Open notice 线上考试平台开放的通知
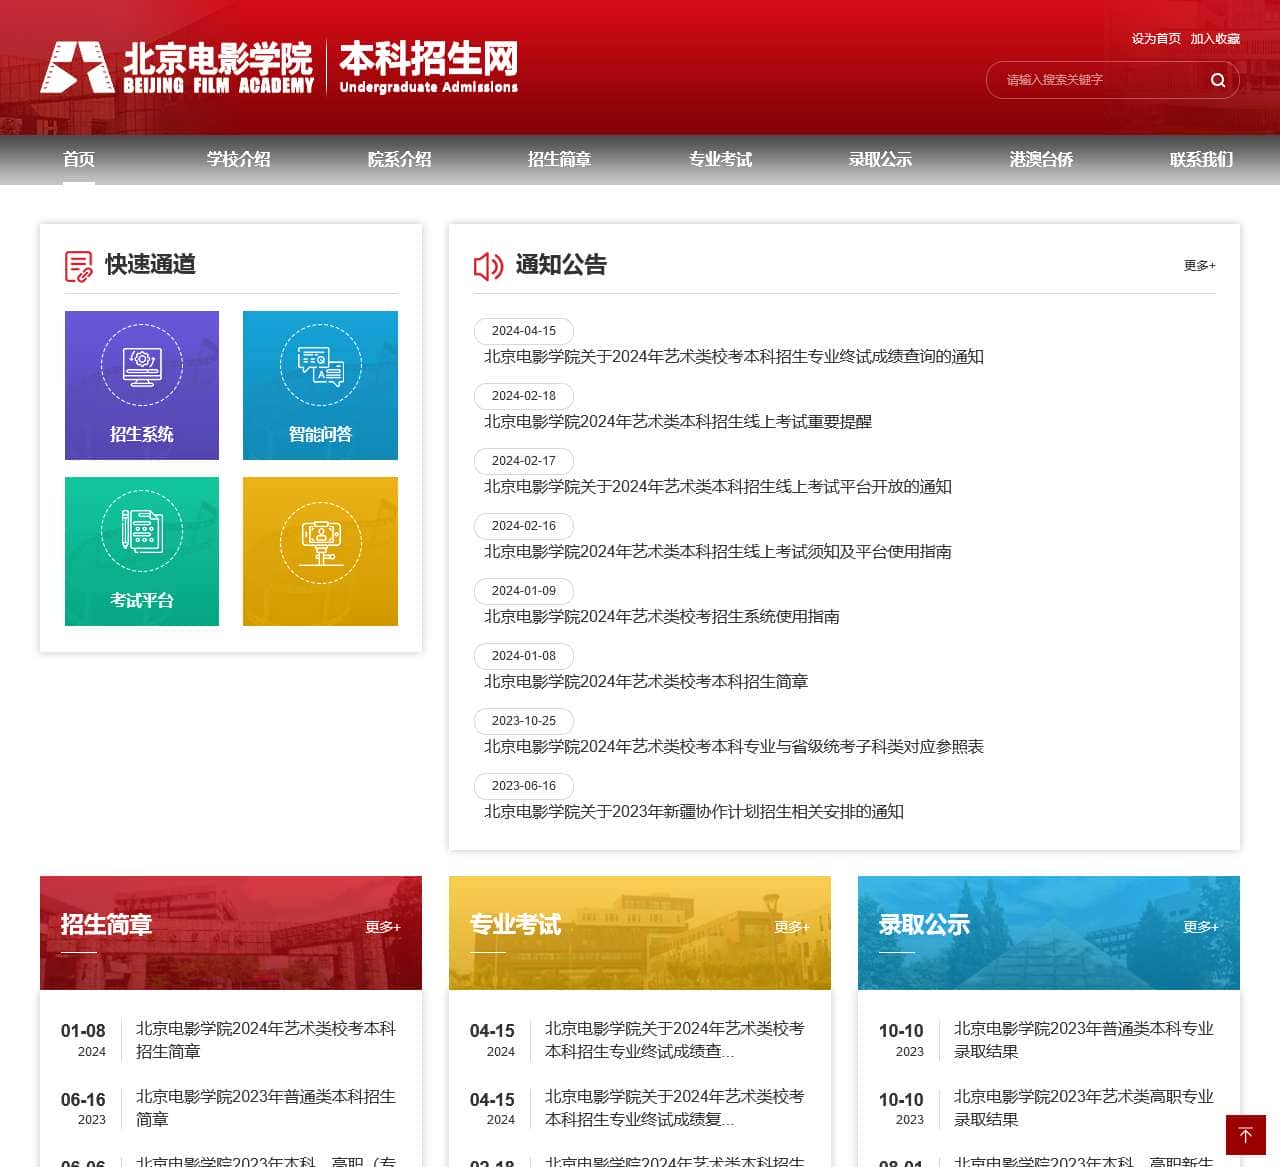Screen dimensions: 1280x1167 point(718,487)
